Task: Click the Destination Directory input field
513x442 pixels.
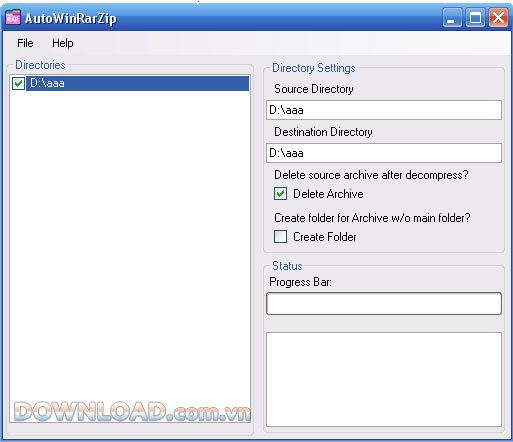Action: coord(384,153)
